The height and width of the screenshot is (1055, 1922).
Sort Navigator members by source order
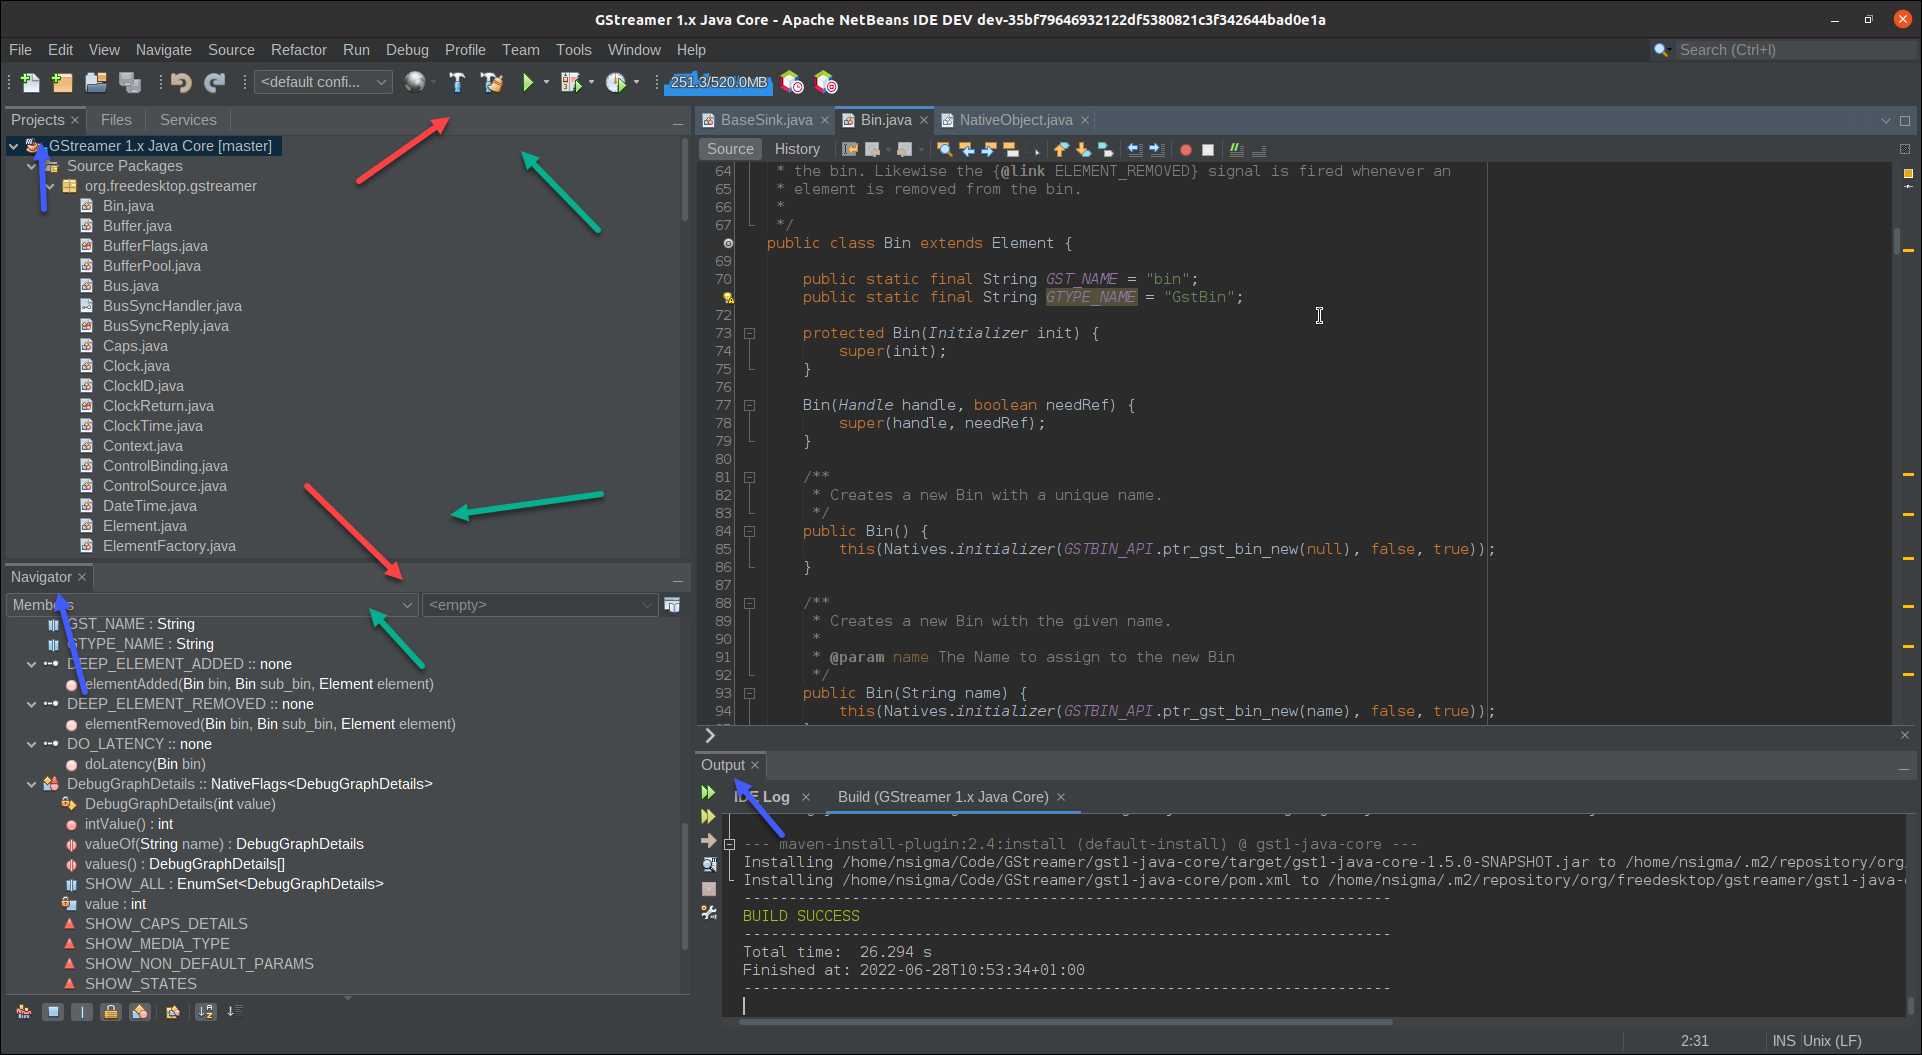click(x=234, y=1012)
